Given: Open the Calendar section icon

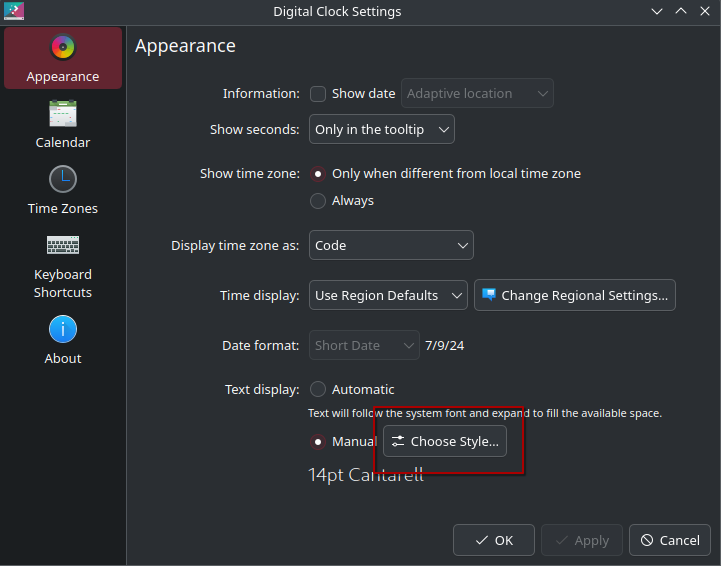Looking at the screenshot, I should 63,113.
